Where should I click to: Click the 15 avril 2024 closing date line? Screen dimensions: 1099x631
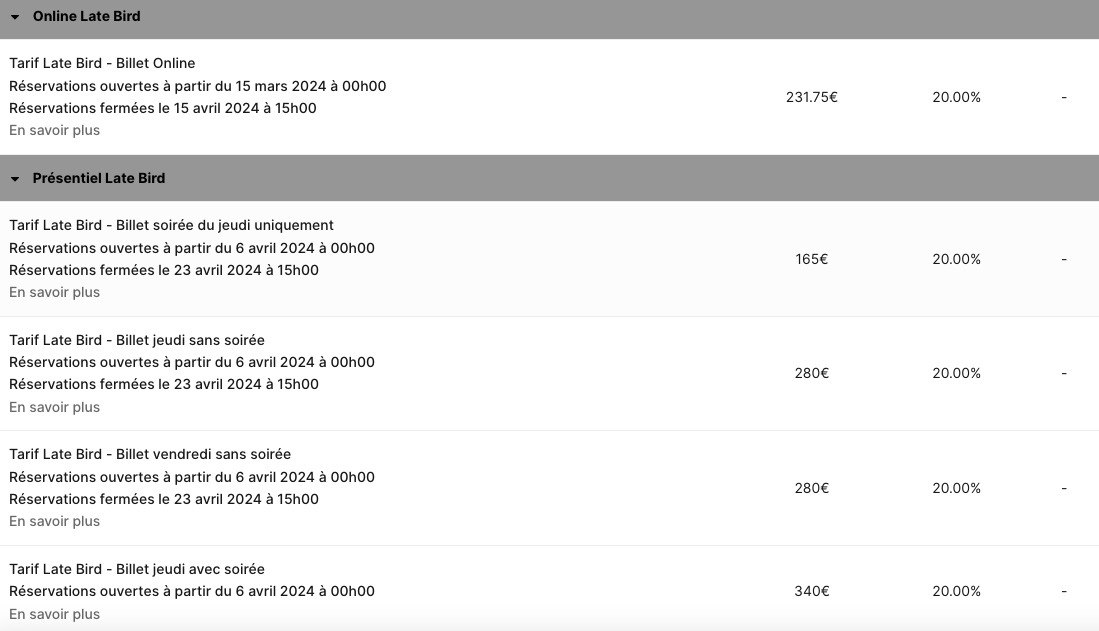click(x=163, y=108)
